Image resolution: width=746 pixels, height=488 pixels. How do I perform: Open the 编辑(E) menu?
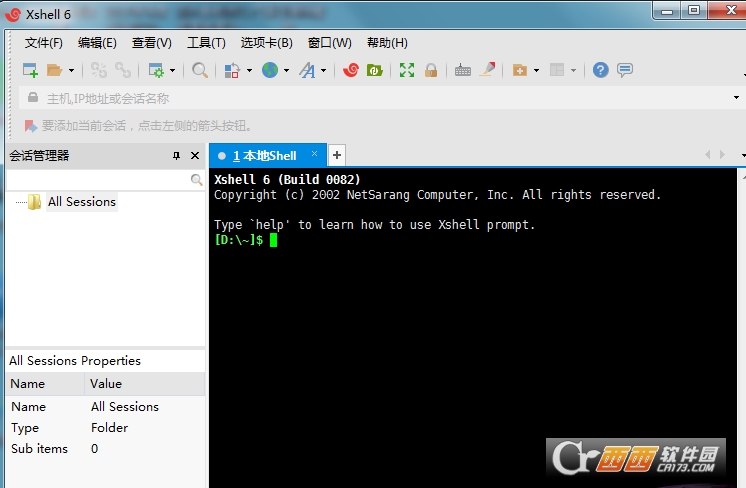pos(98,43)
